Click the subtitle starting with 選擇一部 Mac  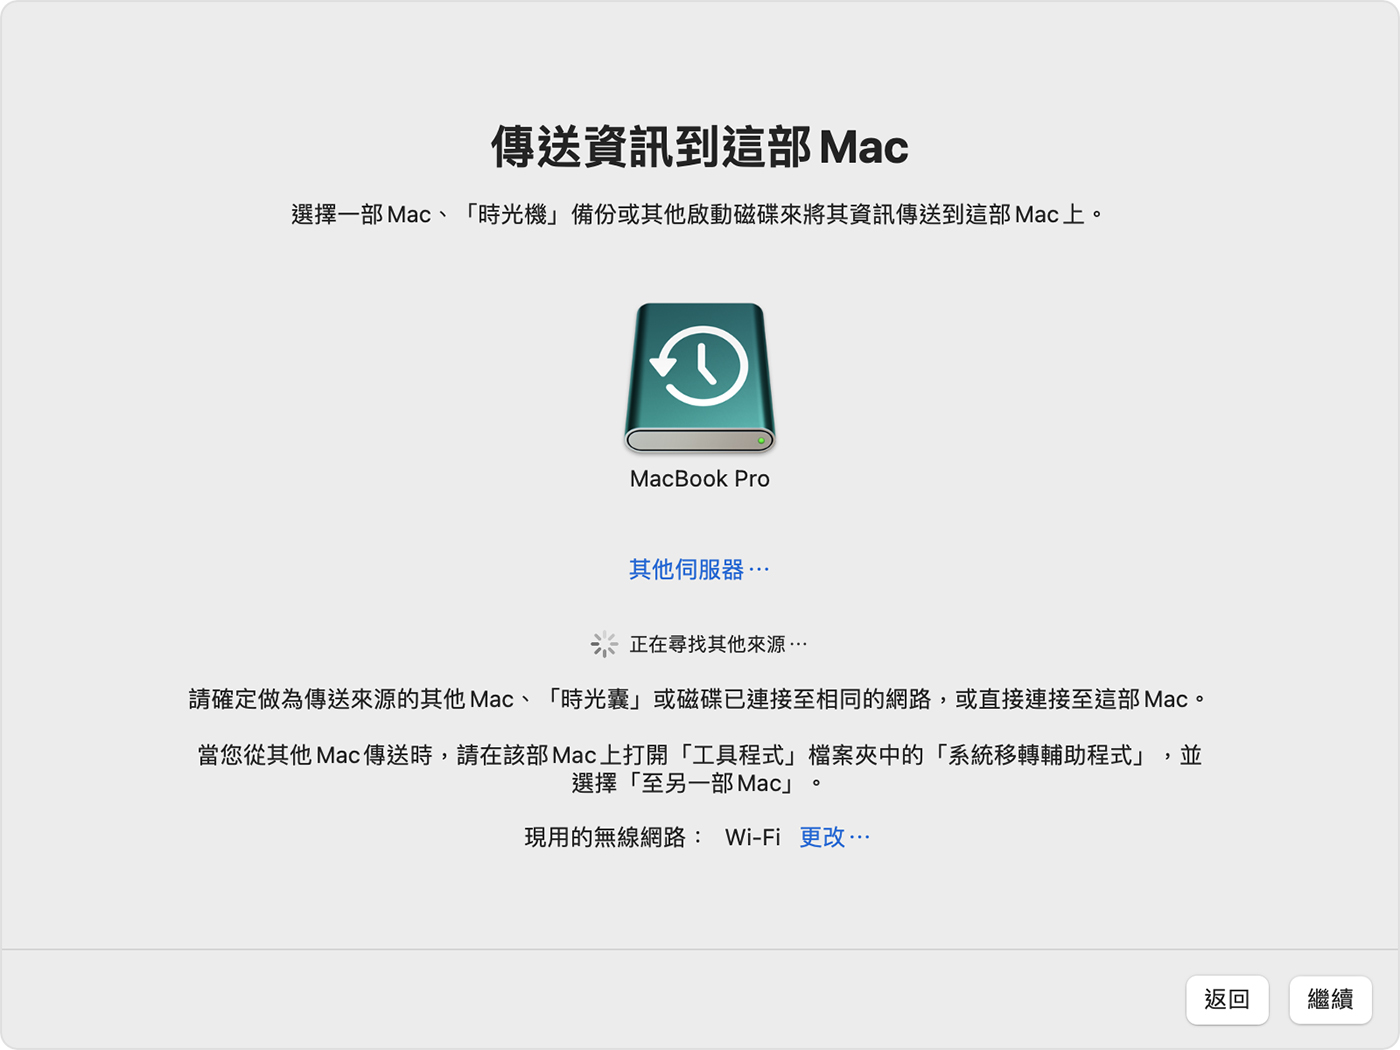(x=698, y=215)
